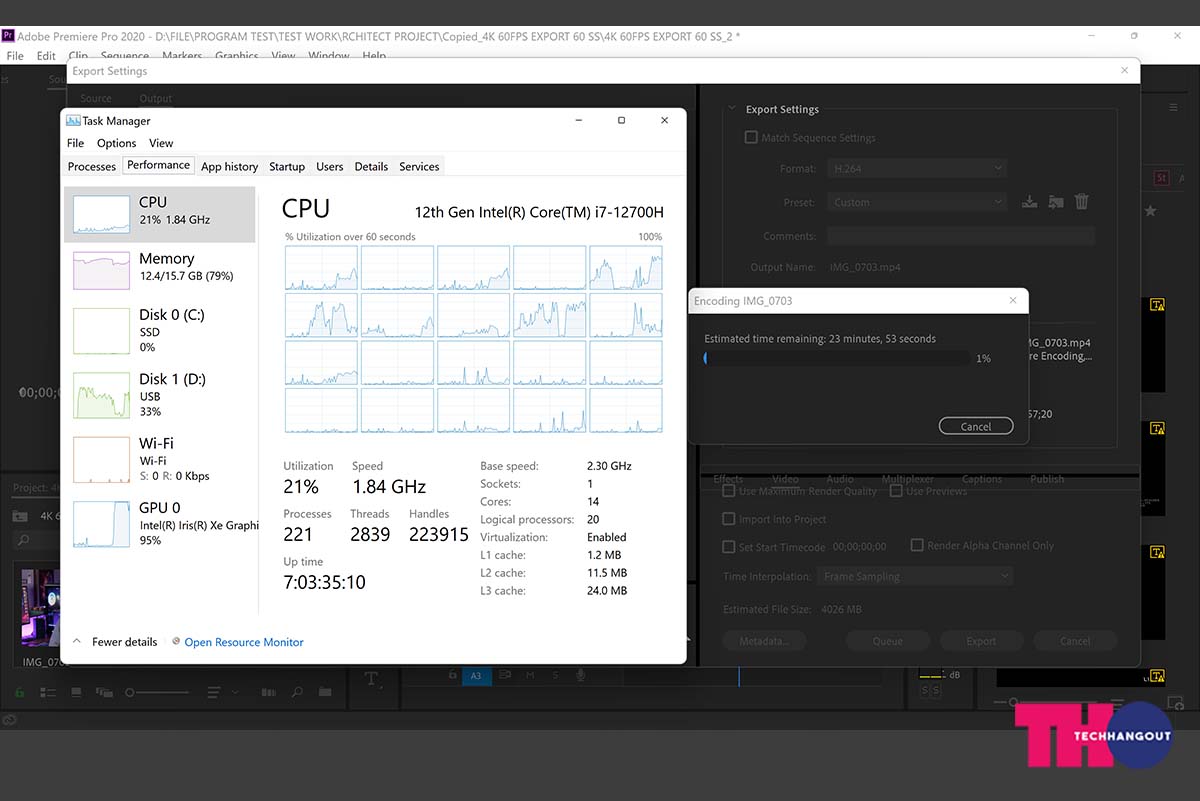
Task: Open the Users tab in Task Manager
Action: coord(330,166)
